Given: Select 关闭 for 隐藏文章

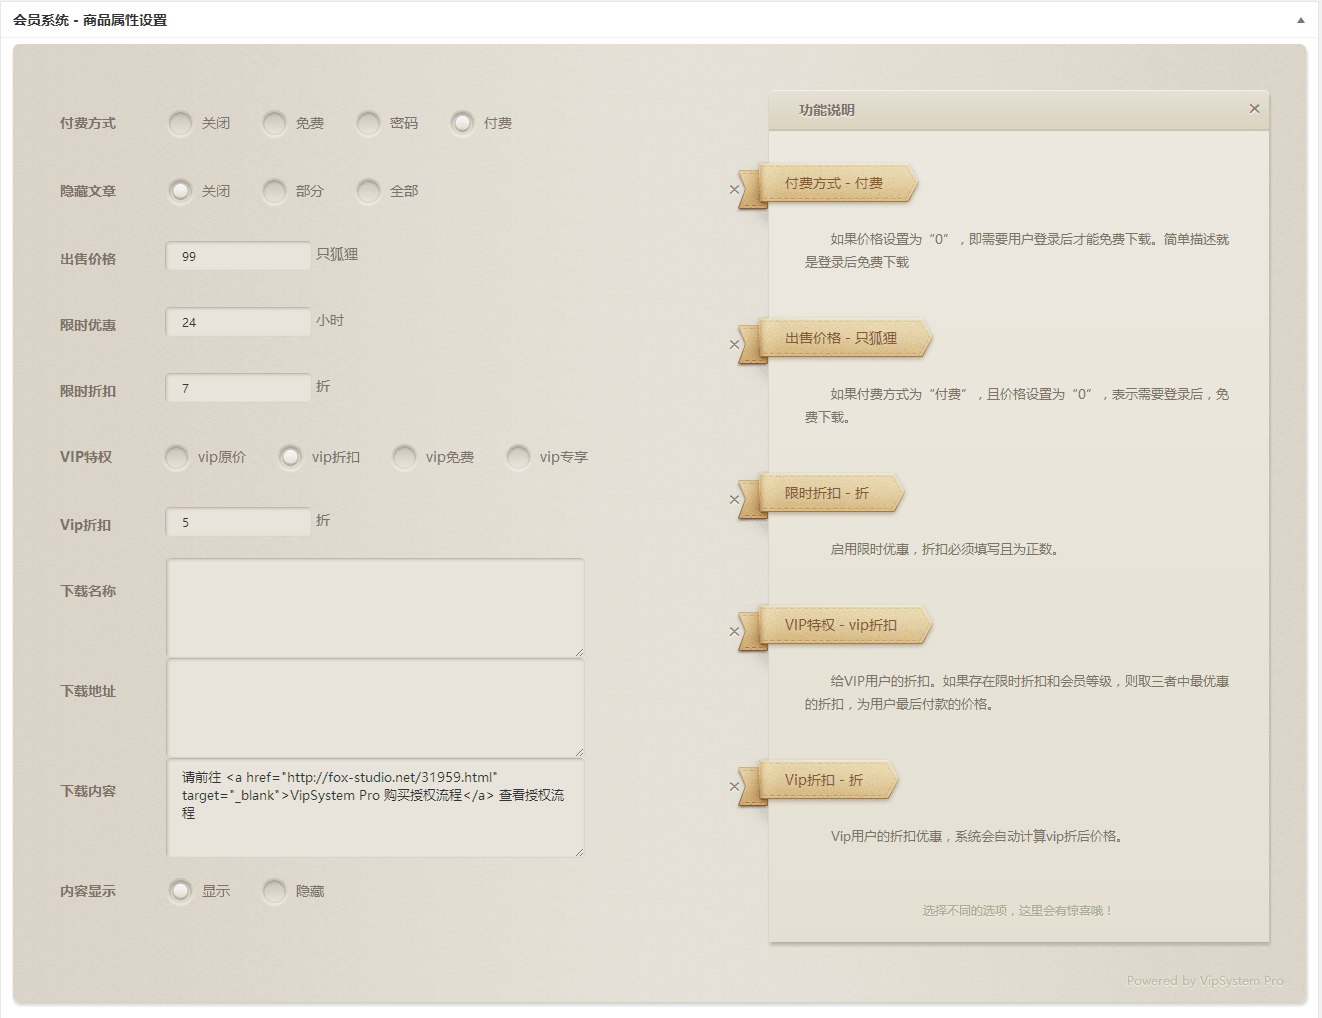Looking at the screenshot, I should (180, 191).
